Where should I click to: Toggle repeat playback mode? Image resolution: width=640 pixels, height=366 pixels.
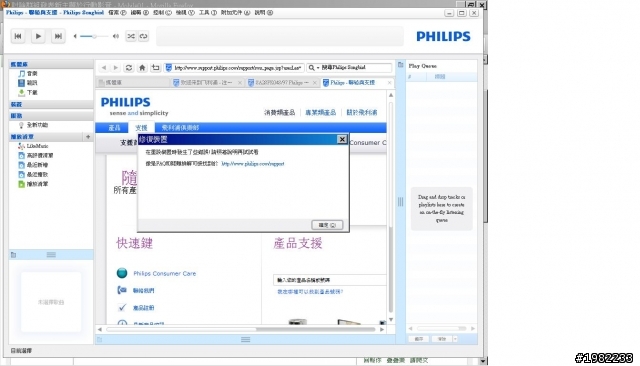(143, 36)
